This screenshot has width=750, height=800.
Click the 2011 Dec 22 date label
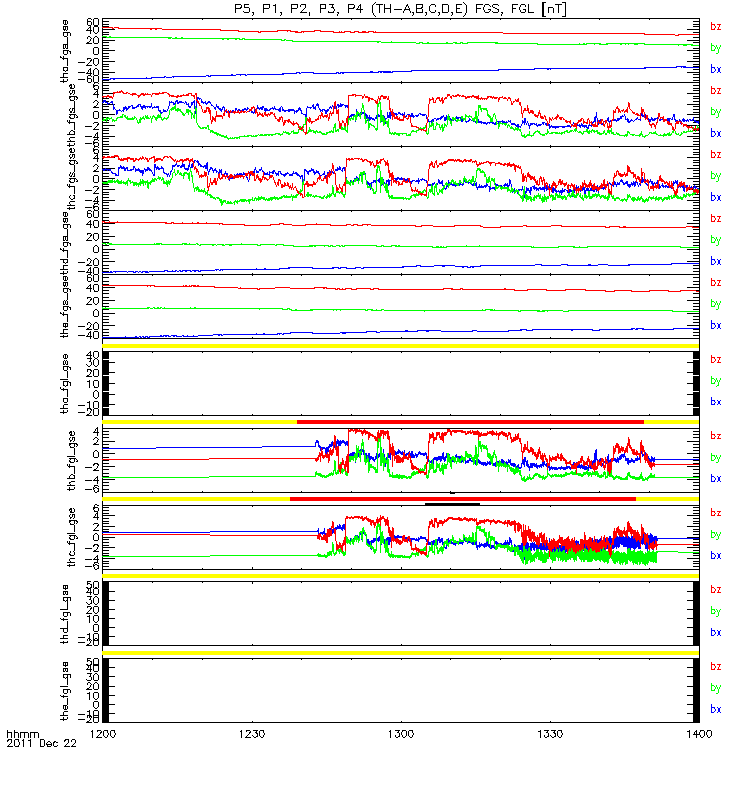41,743
